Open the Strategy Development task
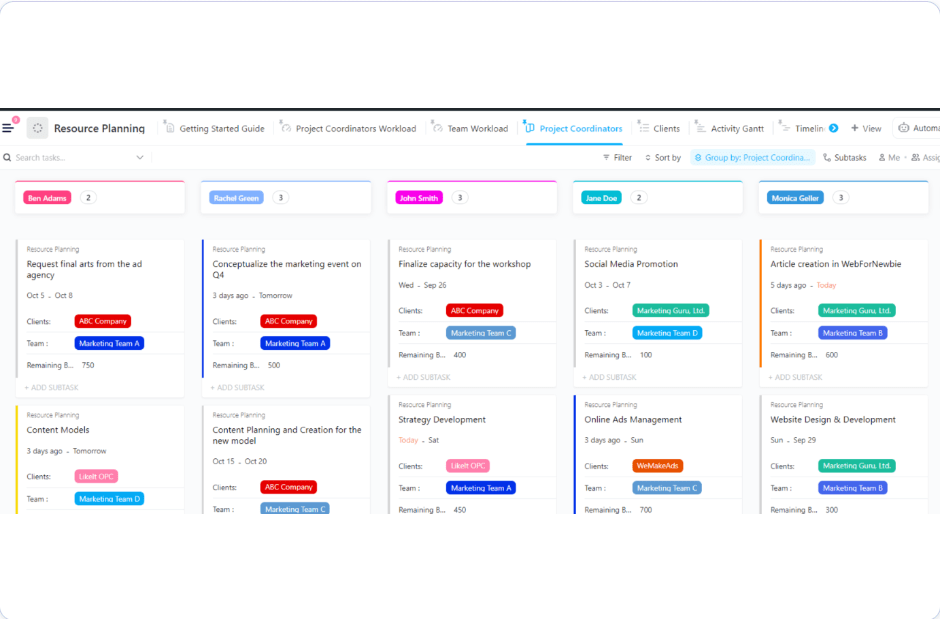This screenshot has height=619, width=940. click(442, 419)
